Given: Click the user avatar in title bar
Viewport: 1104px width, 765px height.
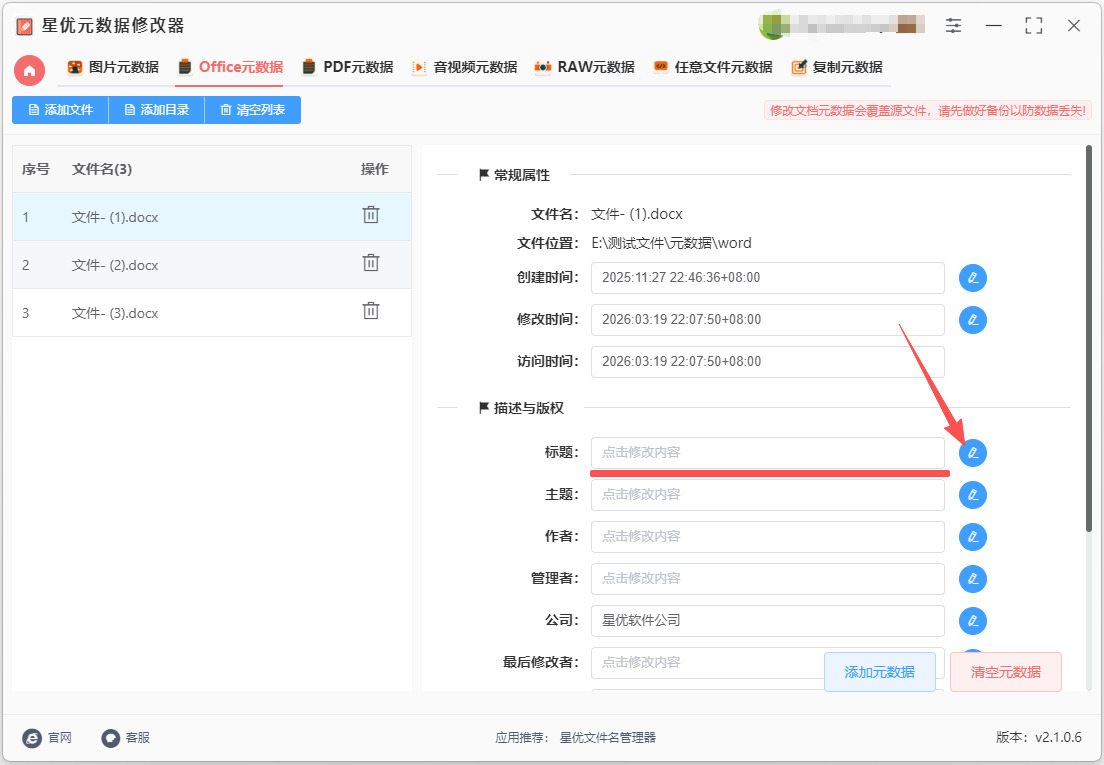Looking at the screenshot, I should [772, 26].
